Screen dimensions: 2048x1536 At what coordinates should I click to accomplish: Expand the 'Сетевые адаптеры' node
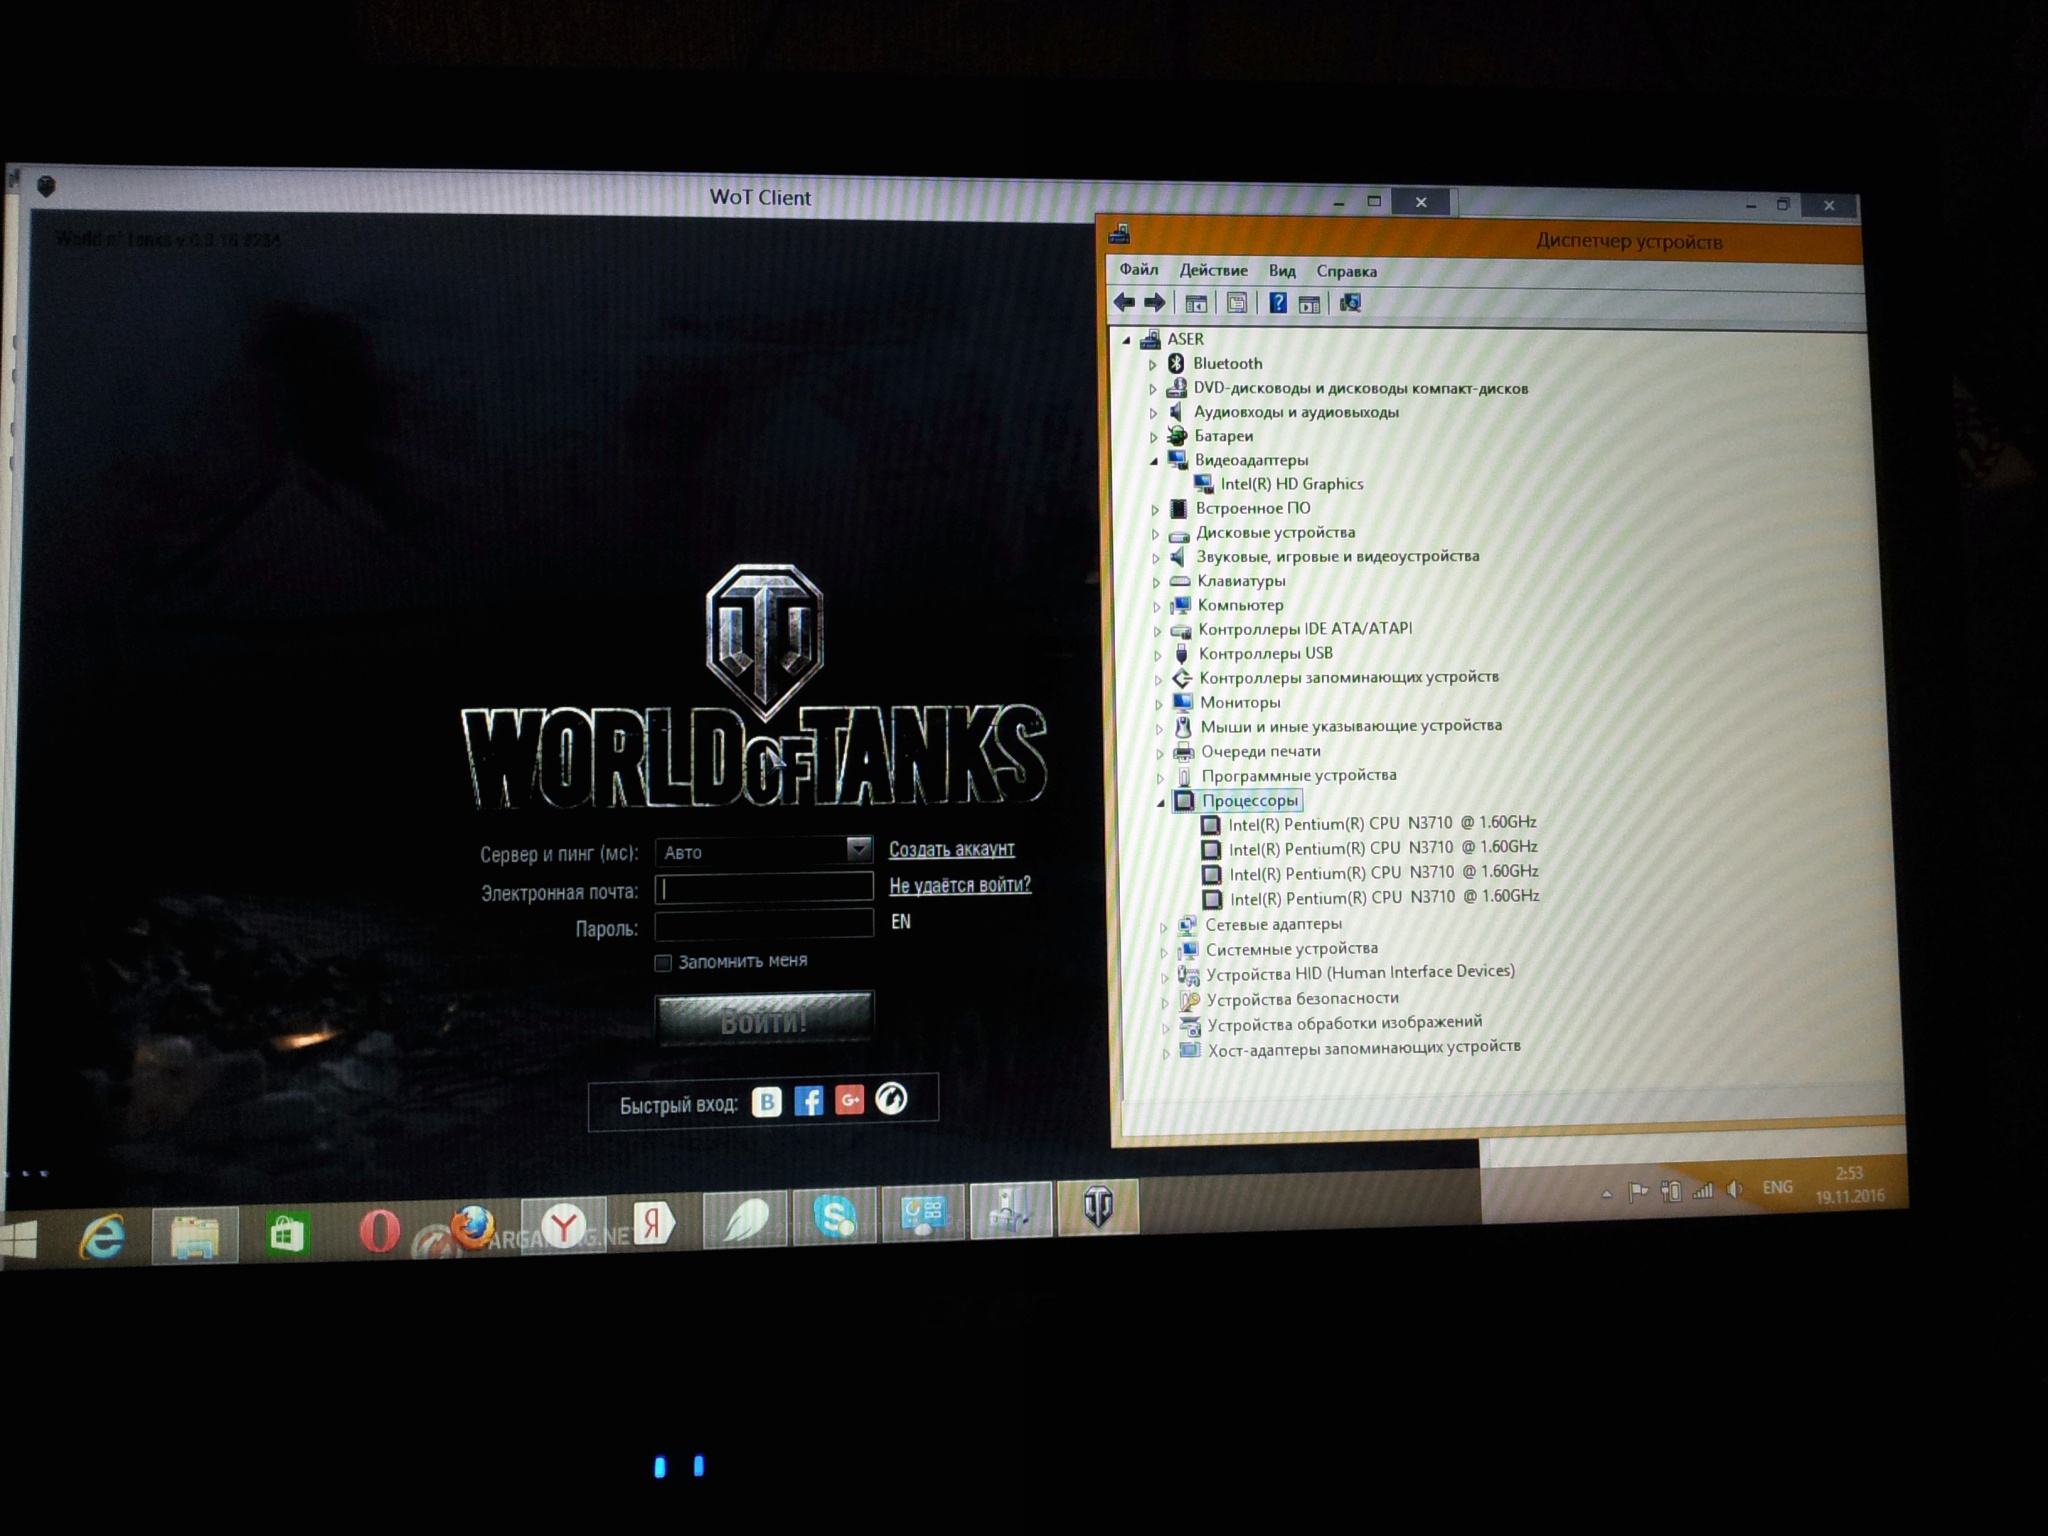tap(1163, 927)
